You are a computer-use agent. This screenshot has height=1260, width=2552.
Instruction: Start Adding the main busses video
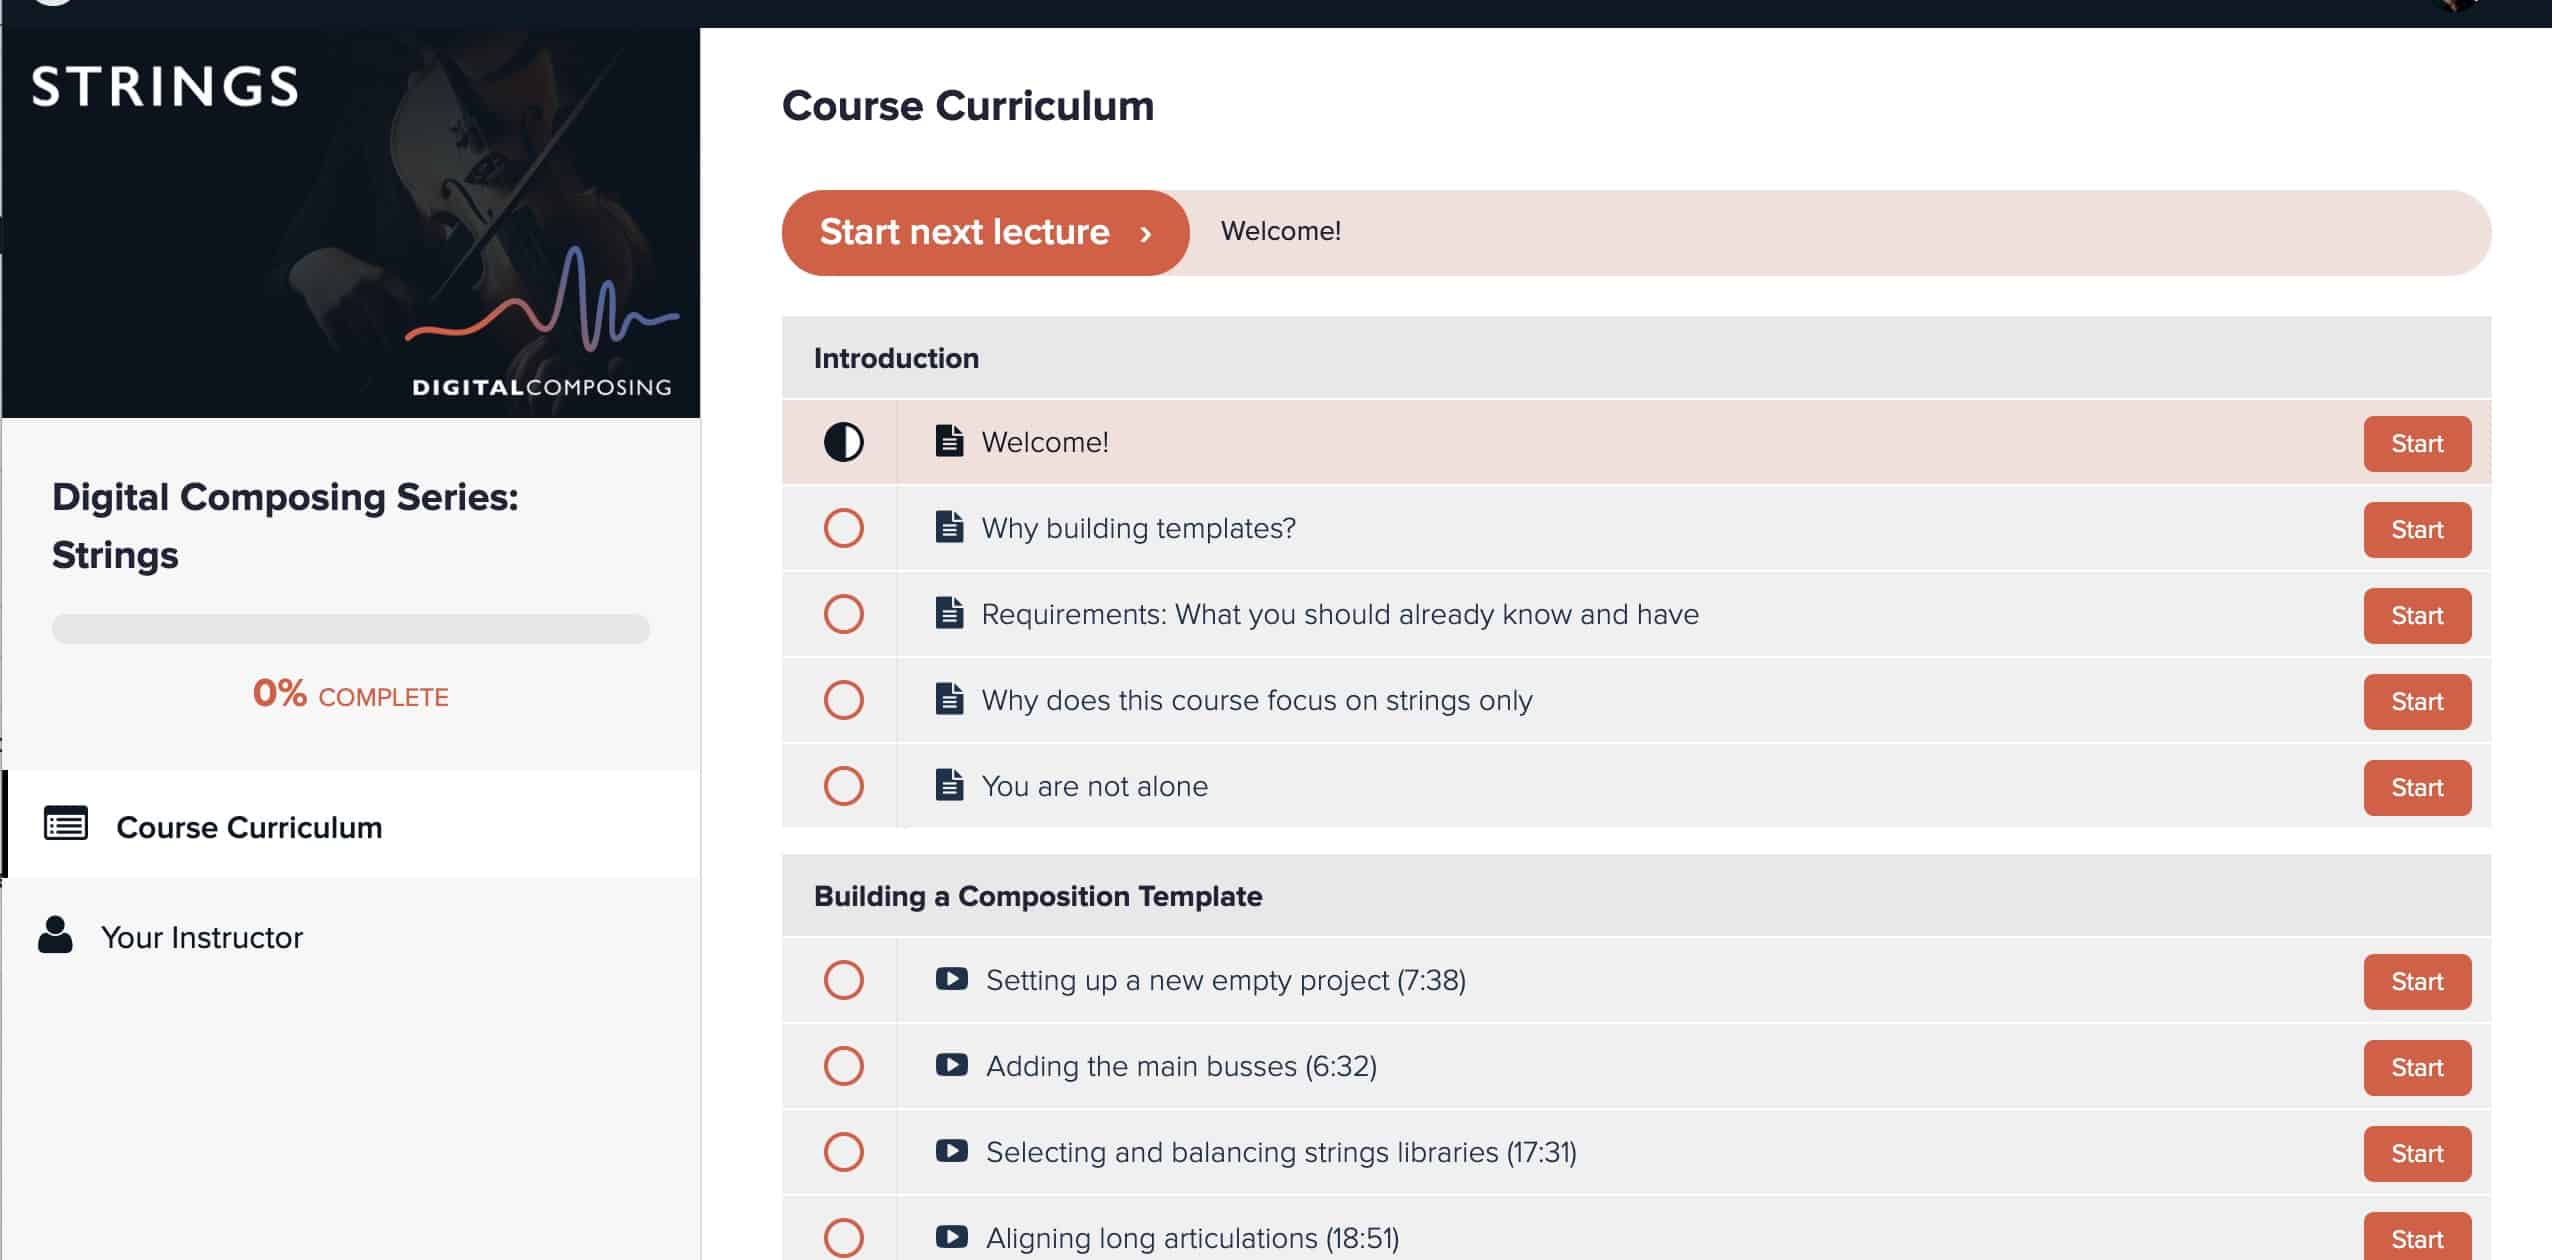coord(2417,1067)
